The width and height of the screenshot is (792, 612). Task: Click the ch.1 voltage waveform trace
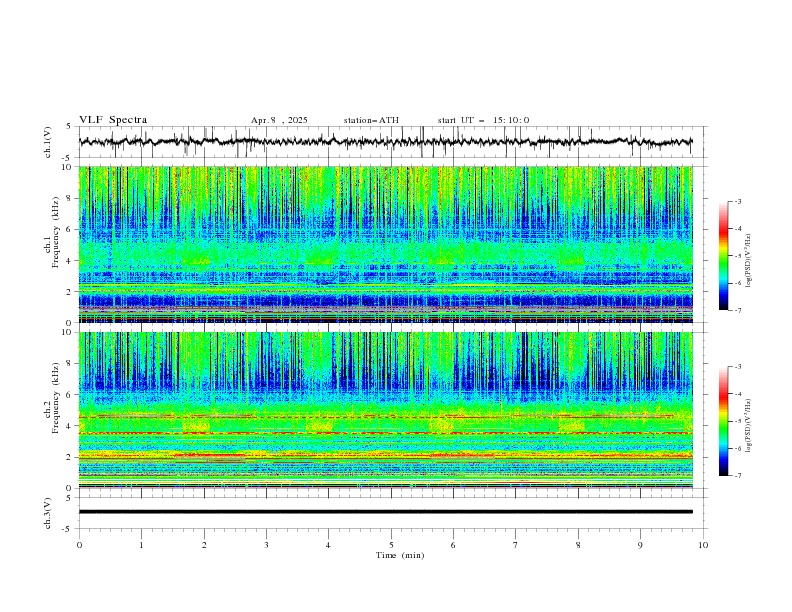[x=385, y=142]
